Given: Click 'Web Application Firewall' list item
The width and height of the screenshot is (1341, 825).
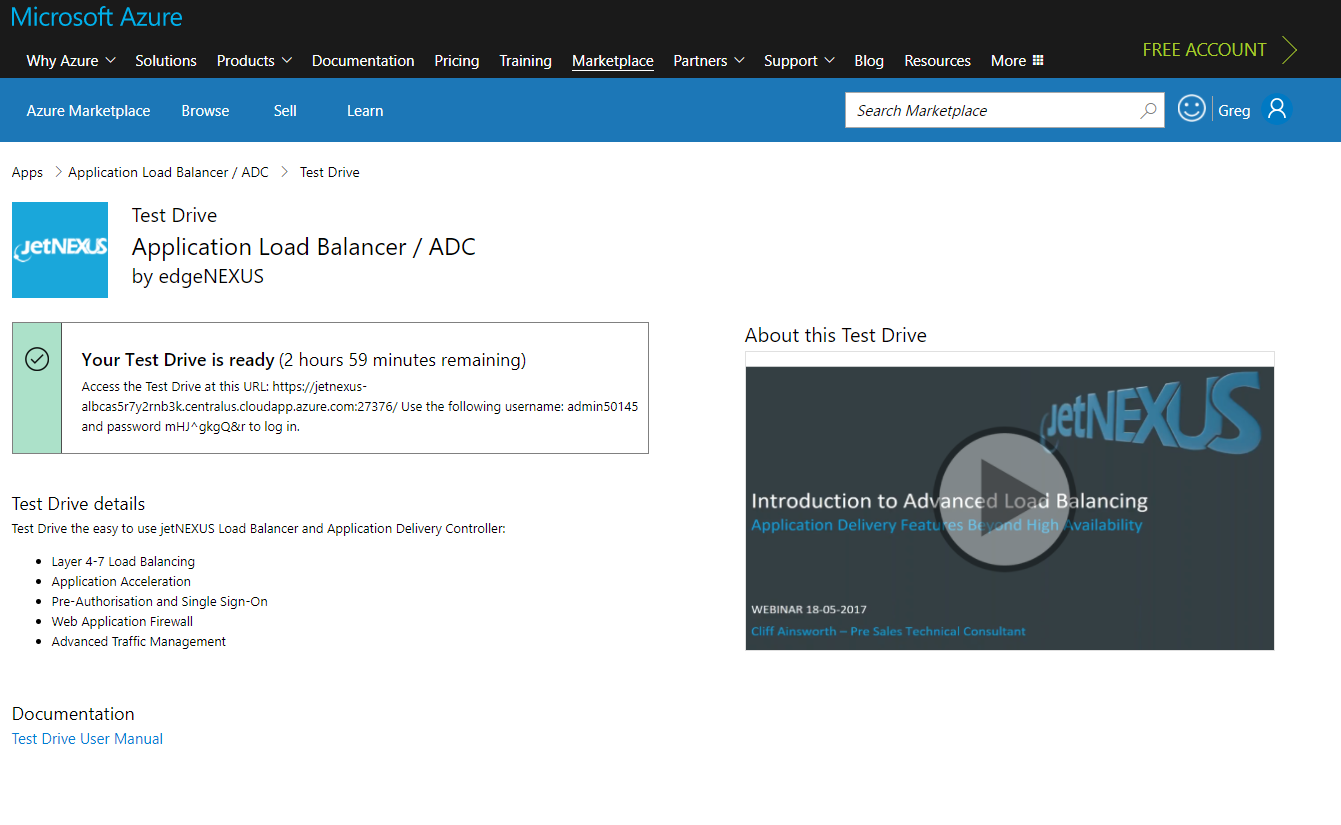Looking at the screenshot, I should pos(122,622).
